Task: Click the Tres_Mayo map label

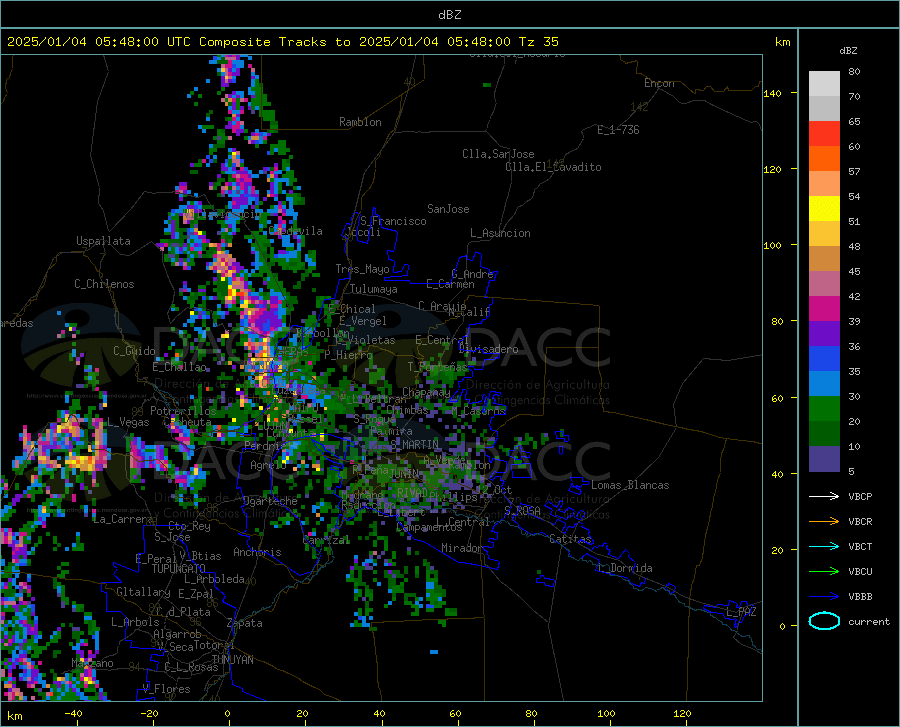Action: tap(362, 269)
